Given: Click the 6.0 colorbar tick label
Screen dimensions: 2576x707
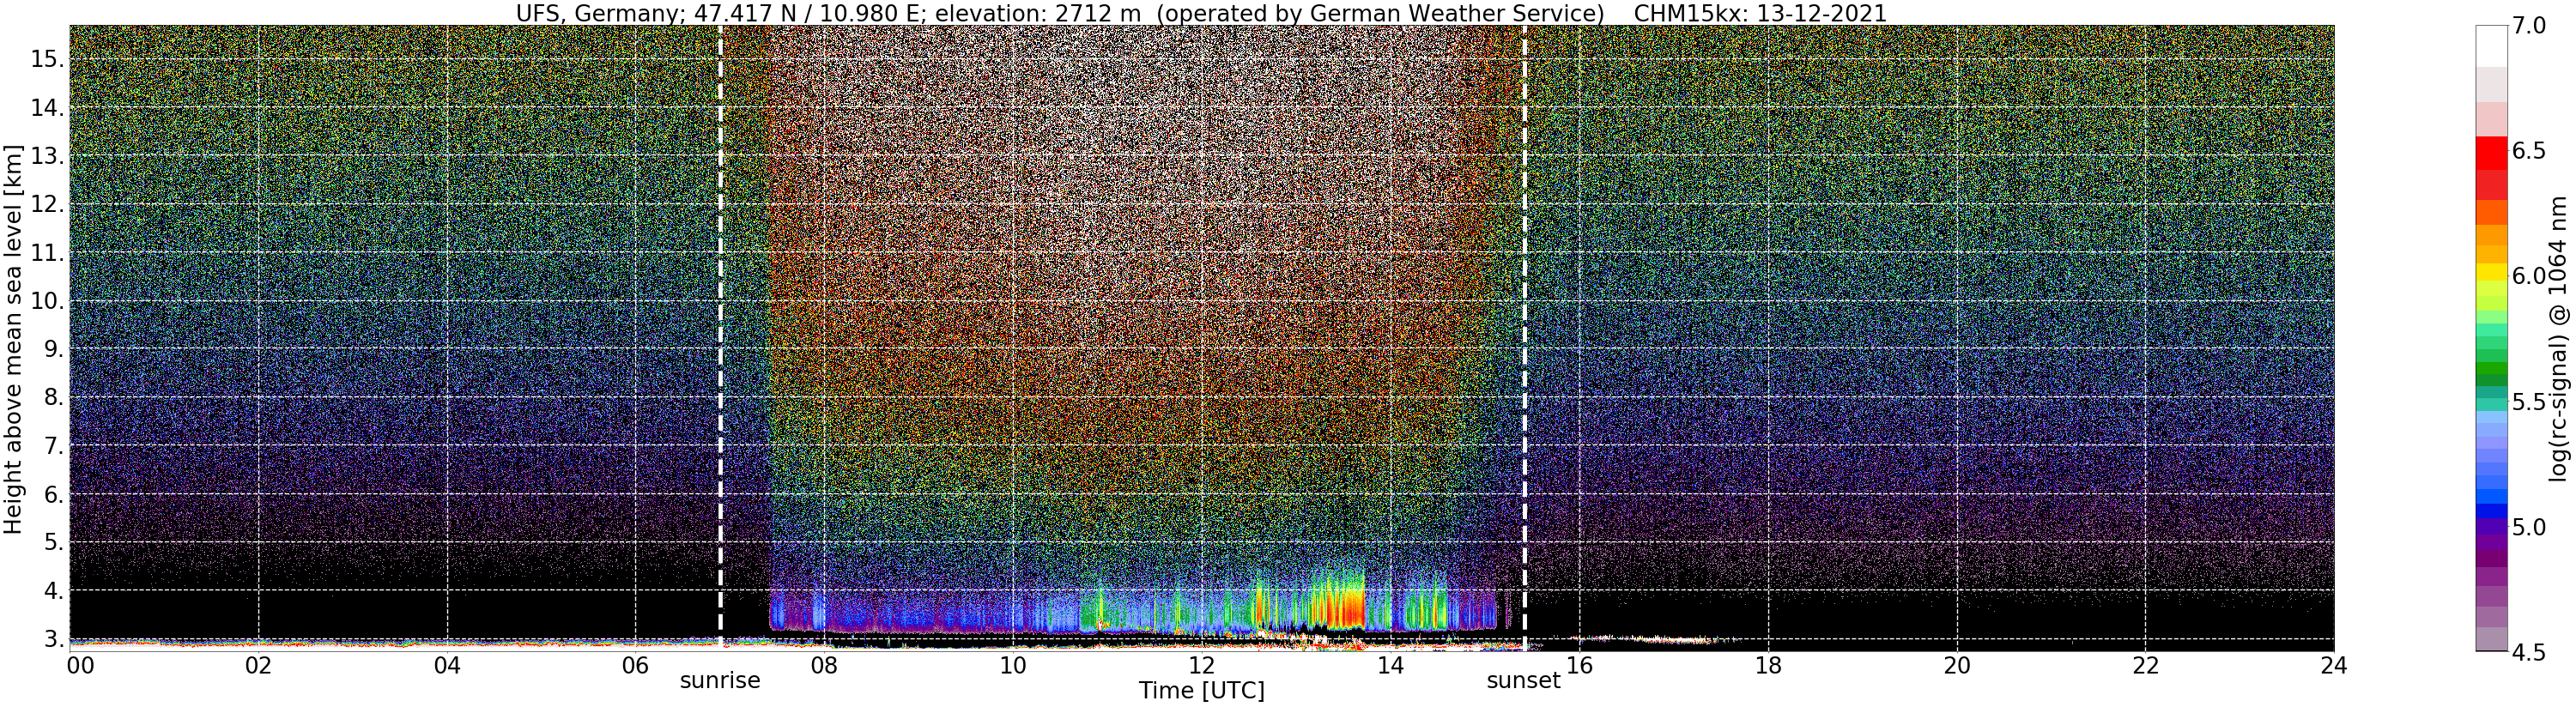Looking at the screenshot, I should tap(2528, 276).
